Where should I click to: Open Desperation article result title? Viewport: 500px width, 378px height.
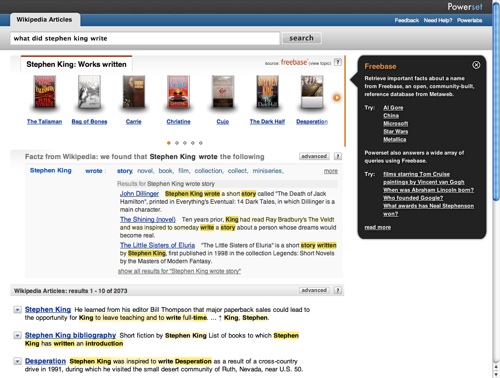pos(45,361)
